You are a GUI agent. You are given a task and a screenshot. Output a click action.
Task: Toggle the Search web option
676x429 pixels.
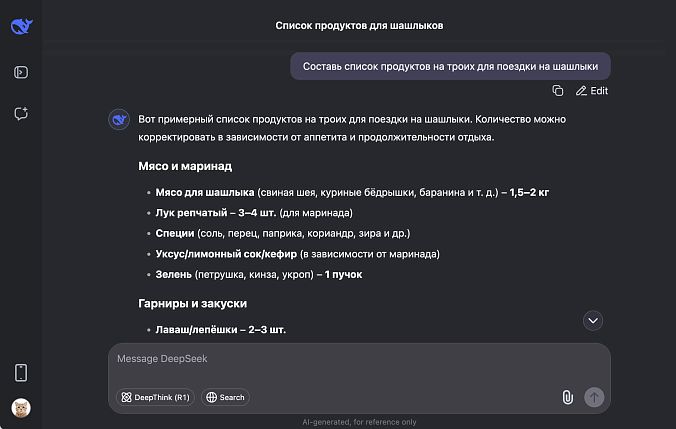pyautogui.click(x=225, y=397)
